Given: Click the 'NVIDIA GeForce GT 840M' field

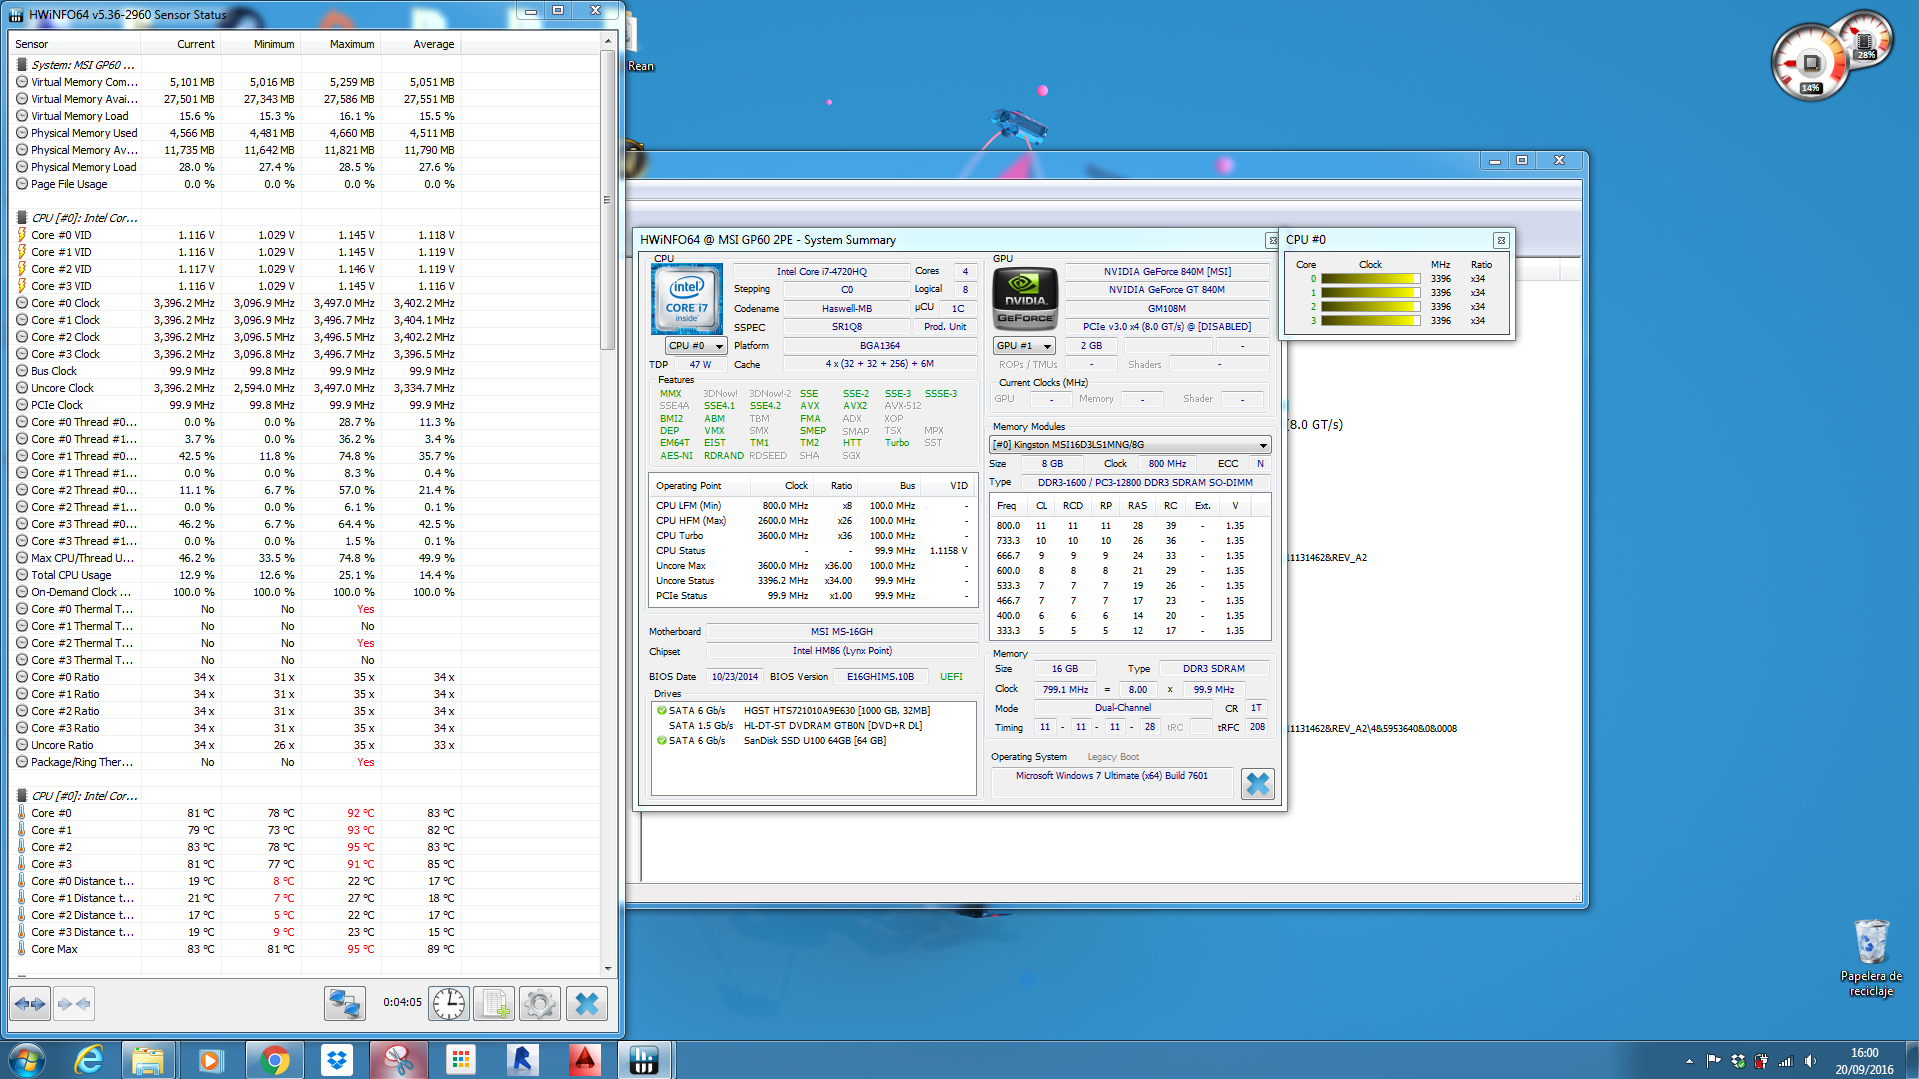Looking at the screenshot, I should (x=1166, y=290).
